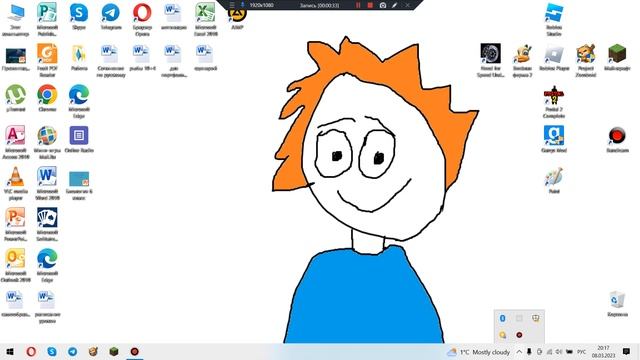Viewport: 640px width, 360px height.
Task: Click the Bluetooth icon in tray overflow
Action: [x=502, y=318]
